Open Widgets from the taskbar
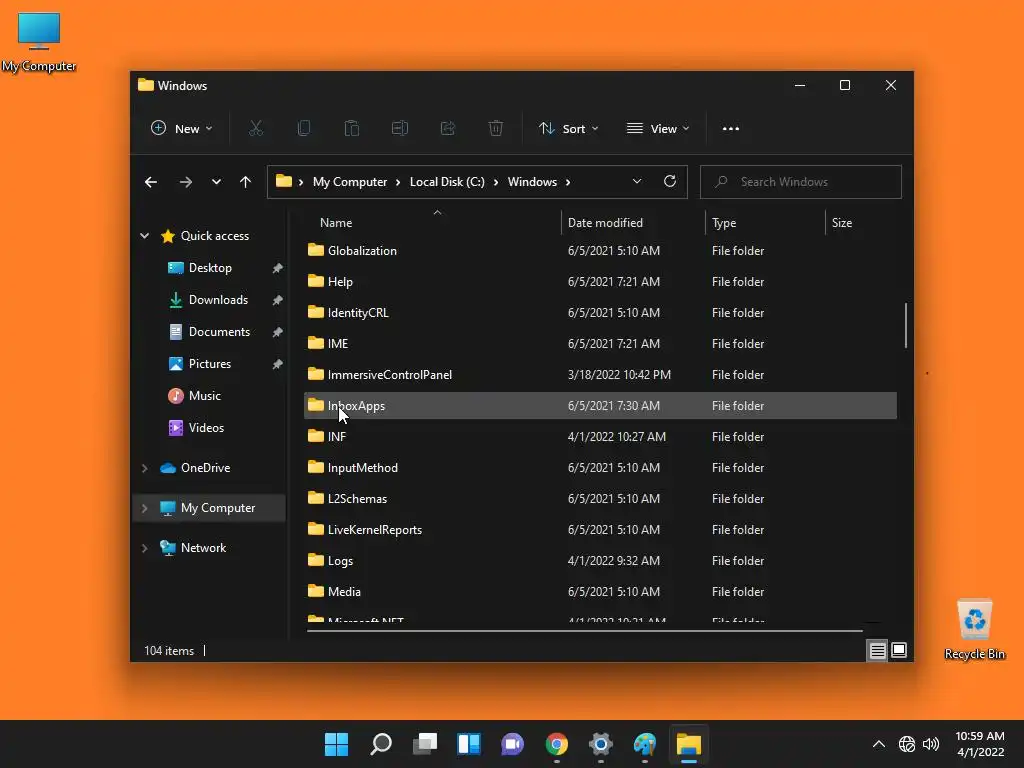Image resolution: width=1024 pixels, height=768 pixels. [469, 744]
